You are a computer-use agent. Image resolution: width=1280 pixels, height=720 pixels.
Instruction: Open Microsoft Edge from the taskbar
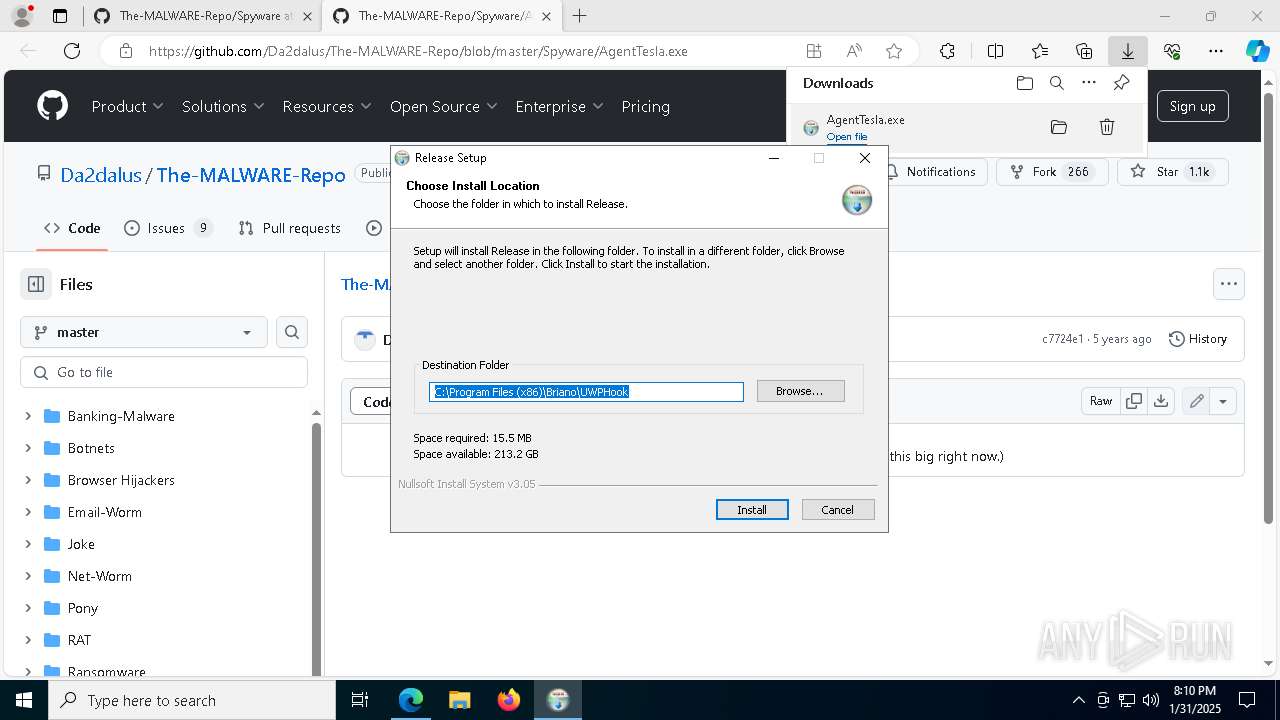tap(411, 700)
